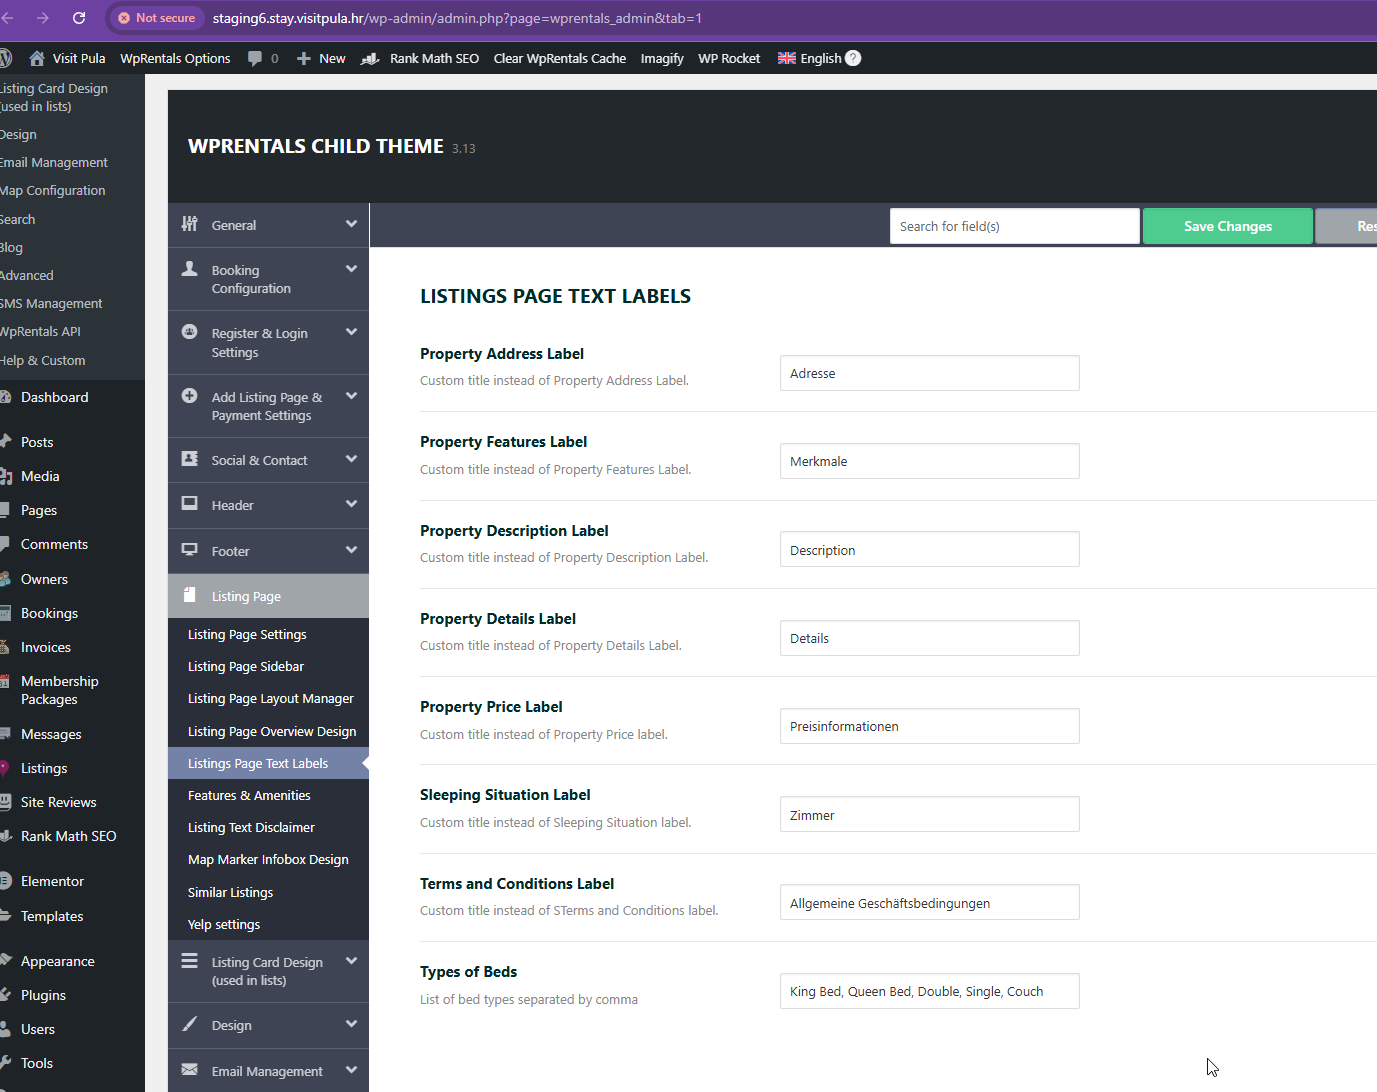1377x1092 pixels.
Task: Click the Register & Login Settings icon
Action: point(189,332)
